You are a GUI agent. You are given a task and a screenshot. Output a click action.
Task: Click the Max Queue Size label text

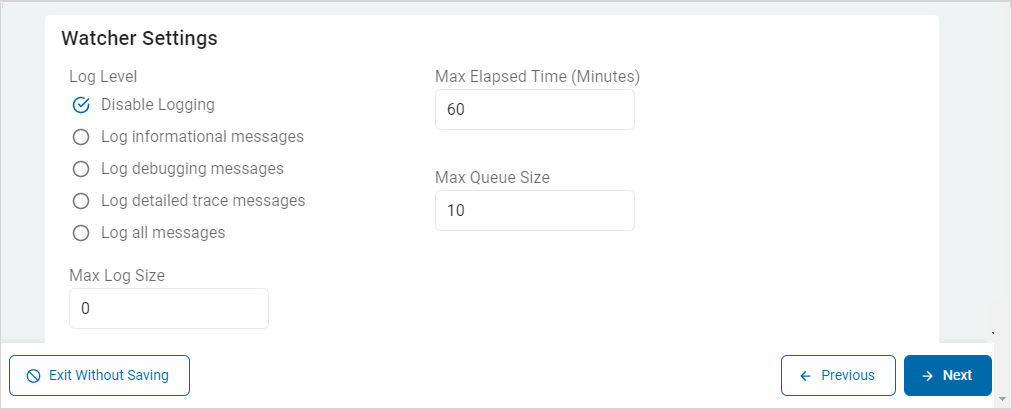pos(492,177)
